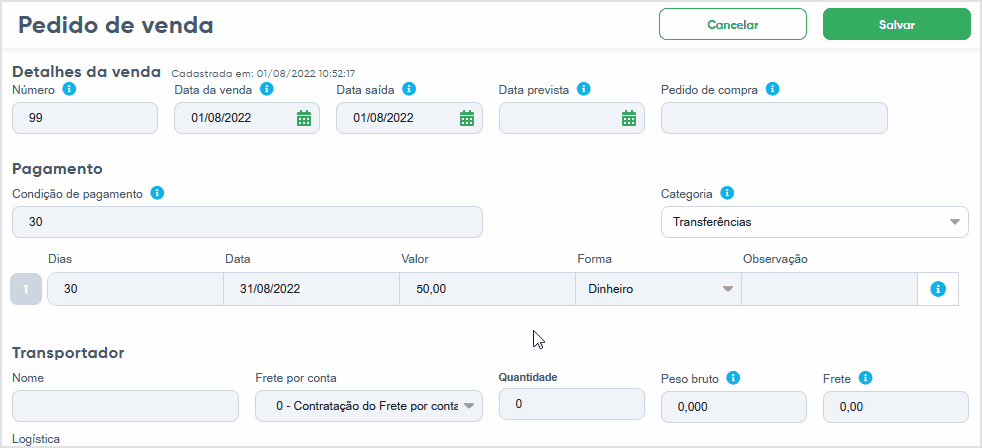Click the Observação input field
Viewport: 982px width, 448px height.
[x=830, y=289]
